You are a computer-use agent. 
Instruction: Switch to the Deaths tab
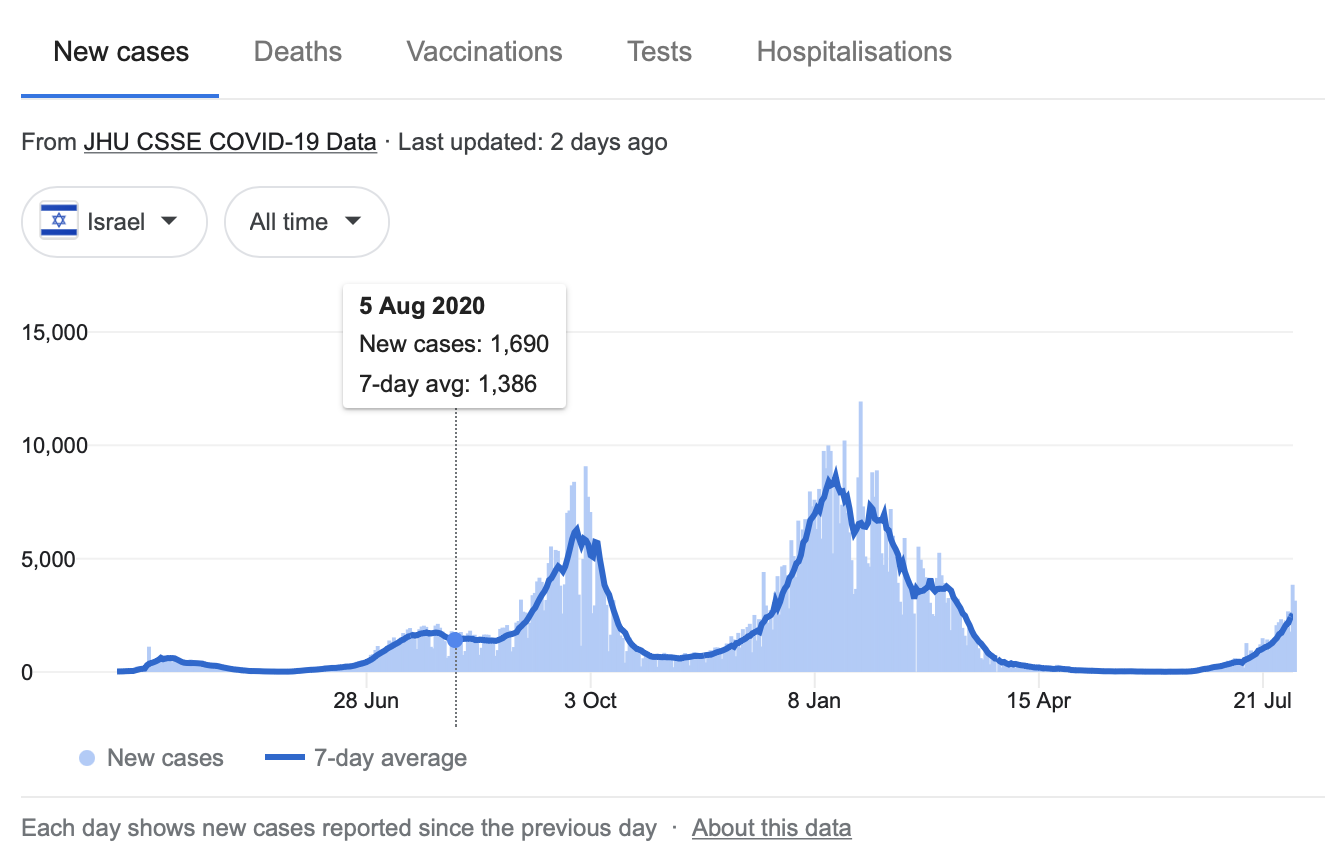tap(298, 52)
